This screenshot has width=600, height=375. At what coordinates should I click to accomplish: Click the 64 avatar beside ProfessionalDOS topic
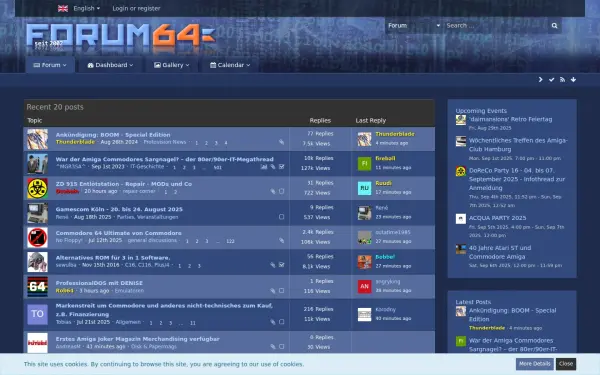coord(38,287)
